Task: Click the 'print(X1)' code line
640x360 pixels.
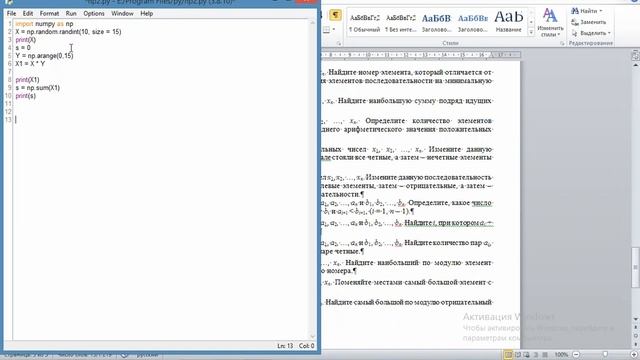Action: pos(27,80)
